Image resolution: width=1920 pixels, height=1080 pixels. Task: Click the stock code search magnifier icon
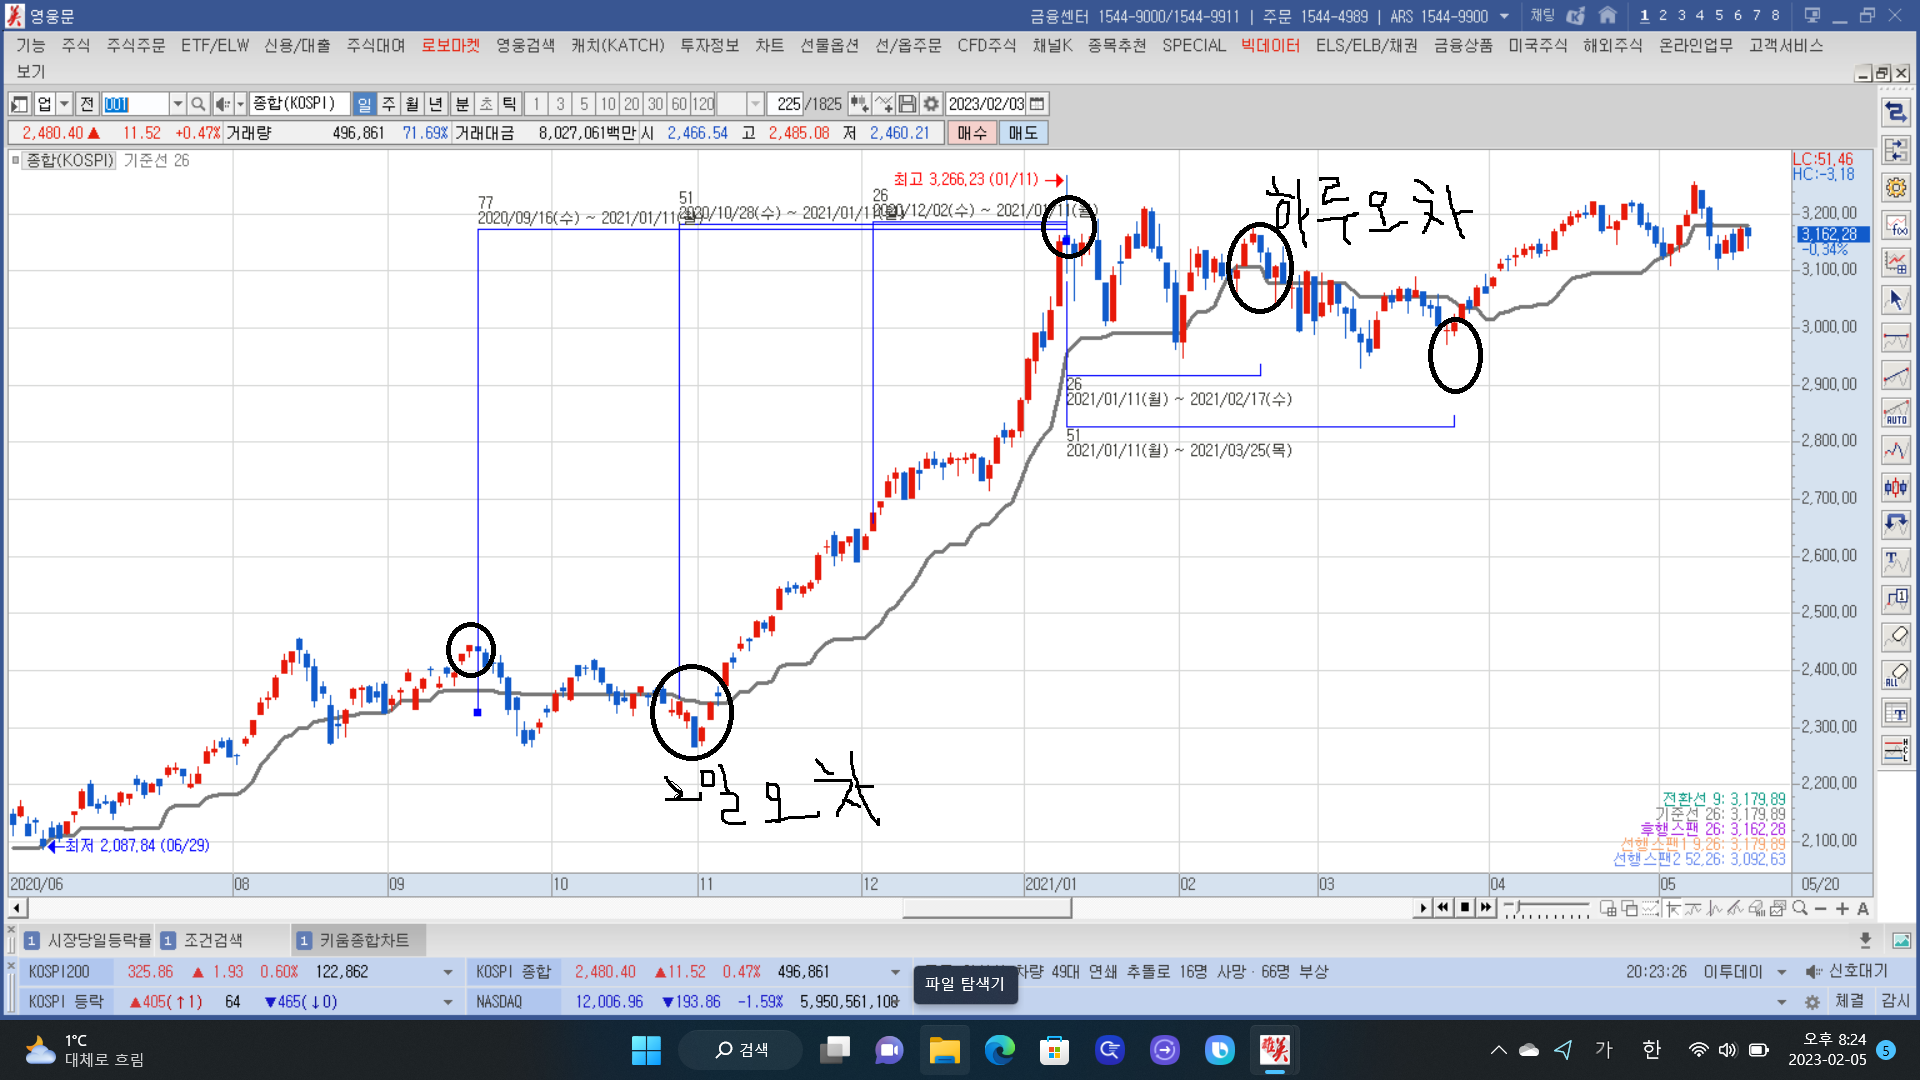coord(198,104)
